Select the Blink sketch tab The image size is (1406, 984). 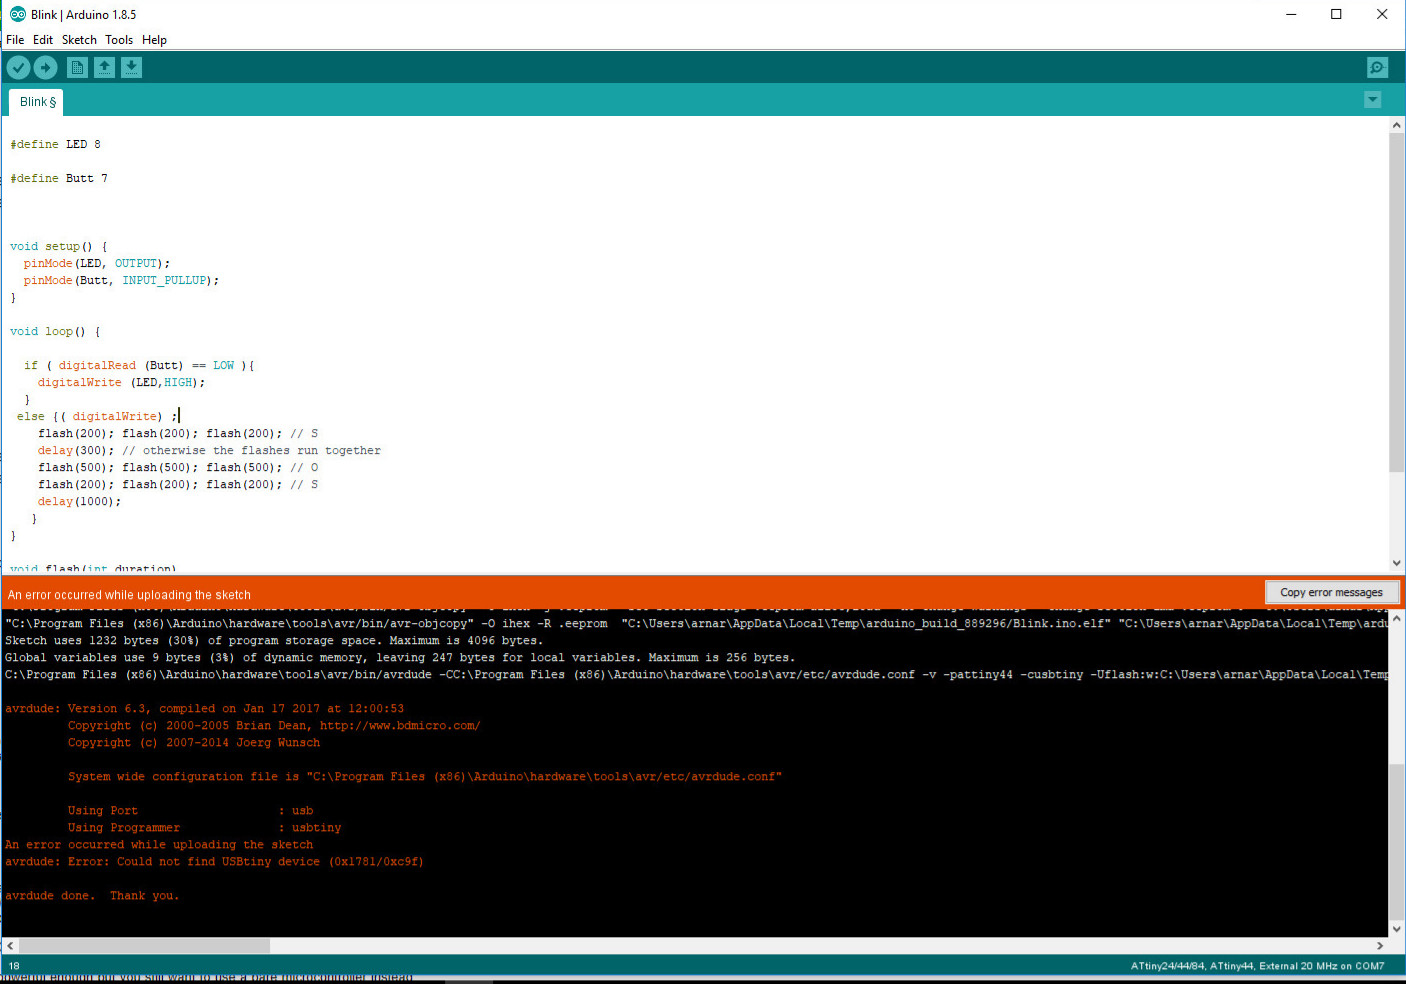point(37,102)
